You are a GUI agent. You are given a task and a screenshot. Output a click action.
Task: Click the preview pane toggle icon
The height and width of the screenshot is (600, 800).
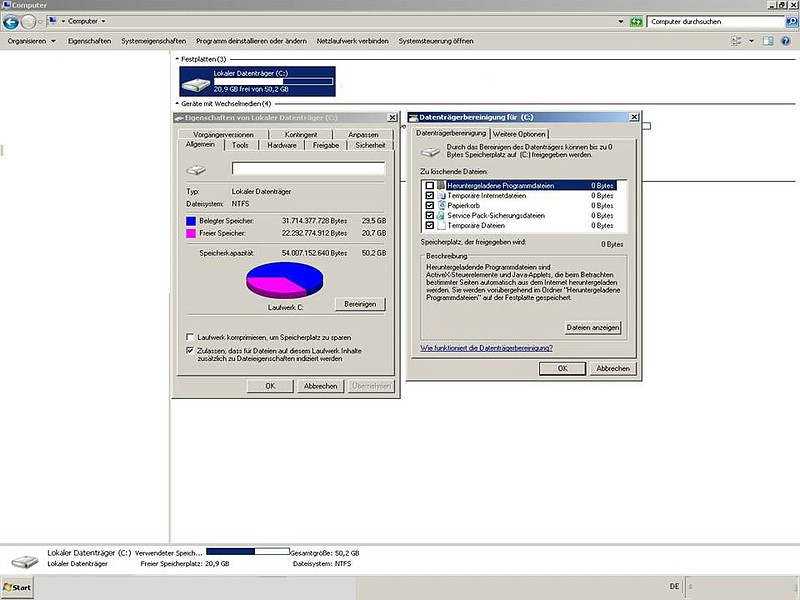[x=768, y=41]
